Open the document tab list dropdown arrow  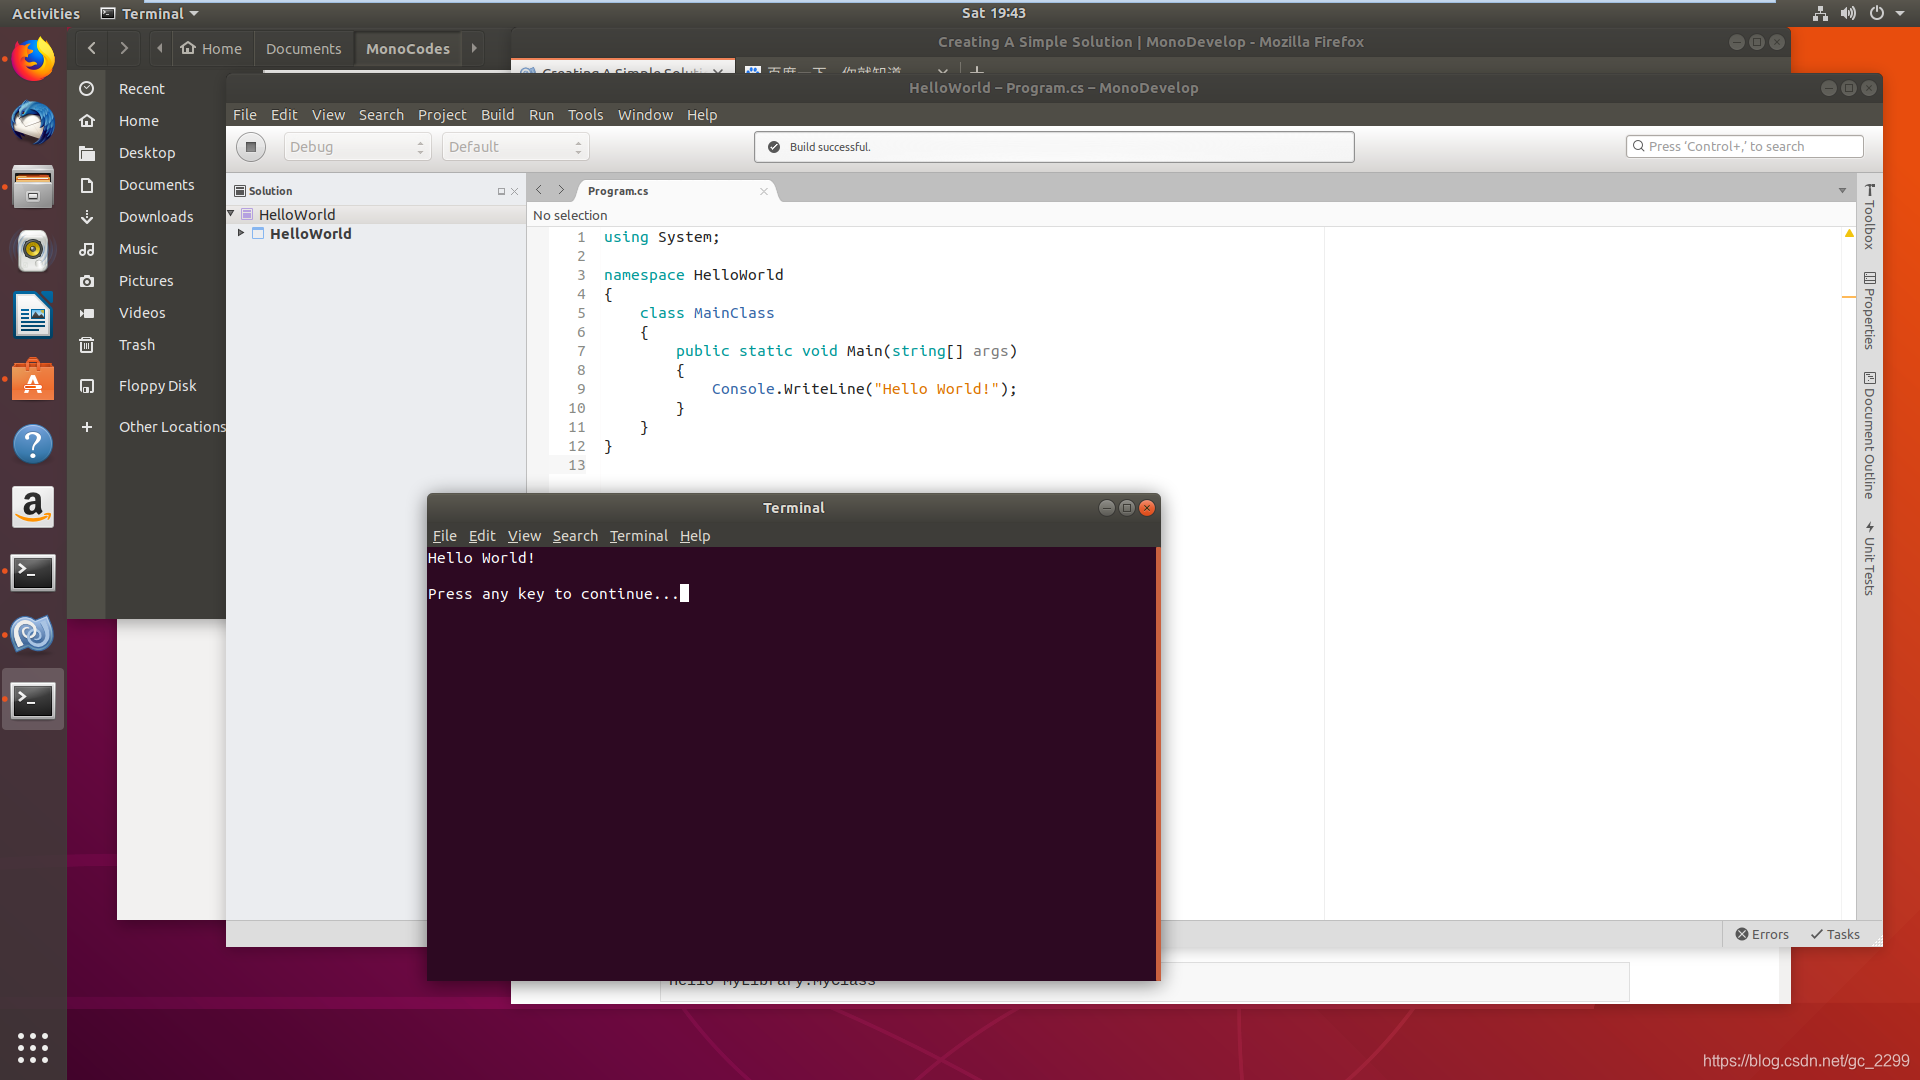[1842, 190]
